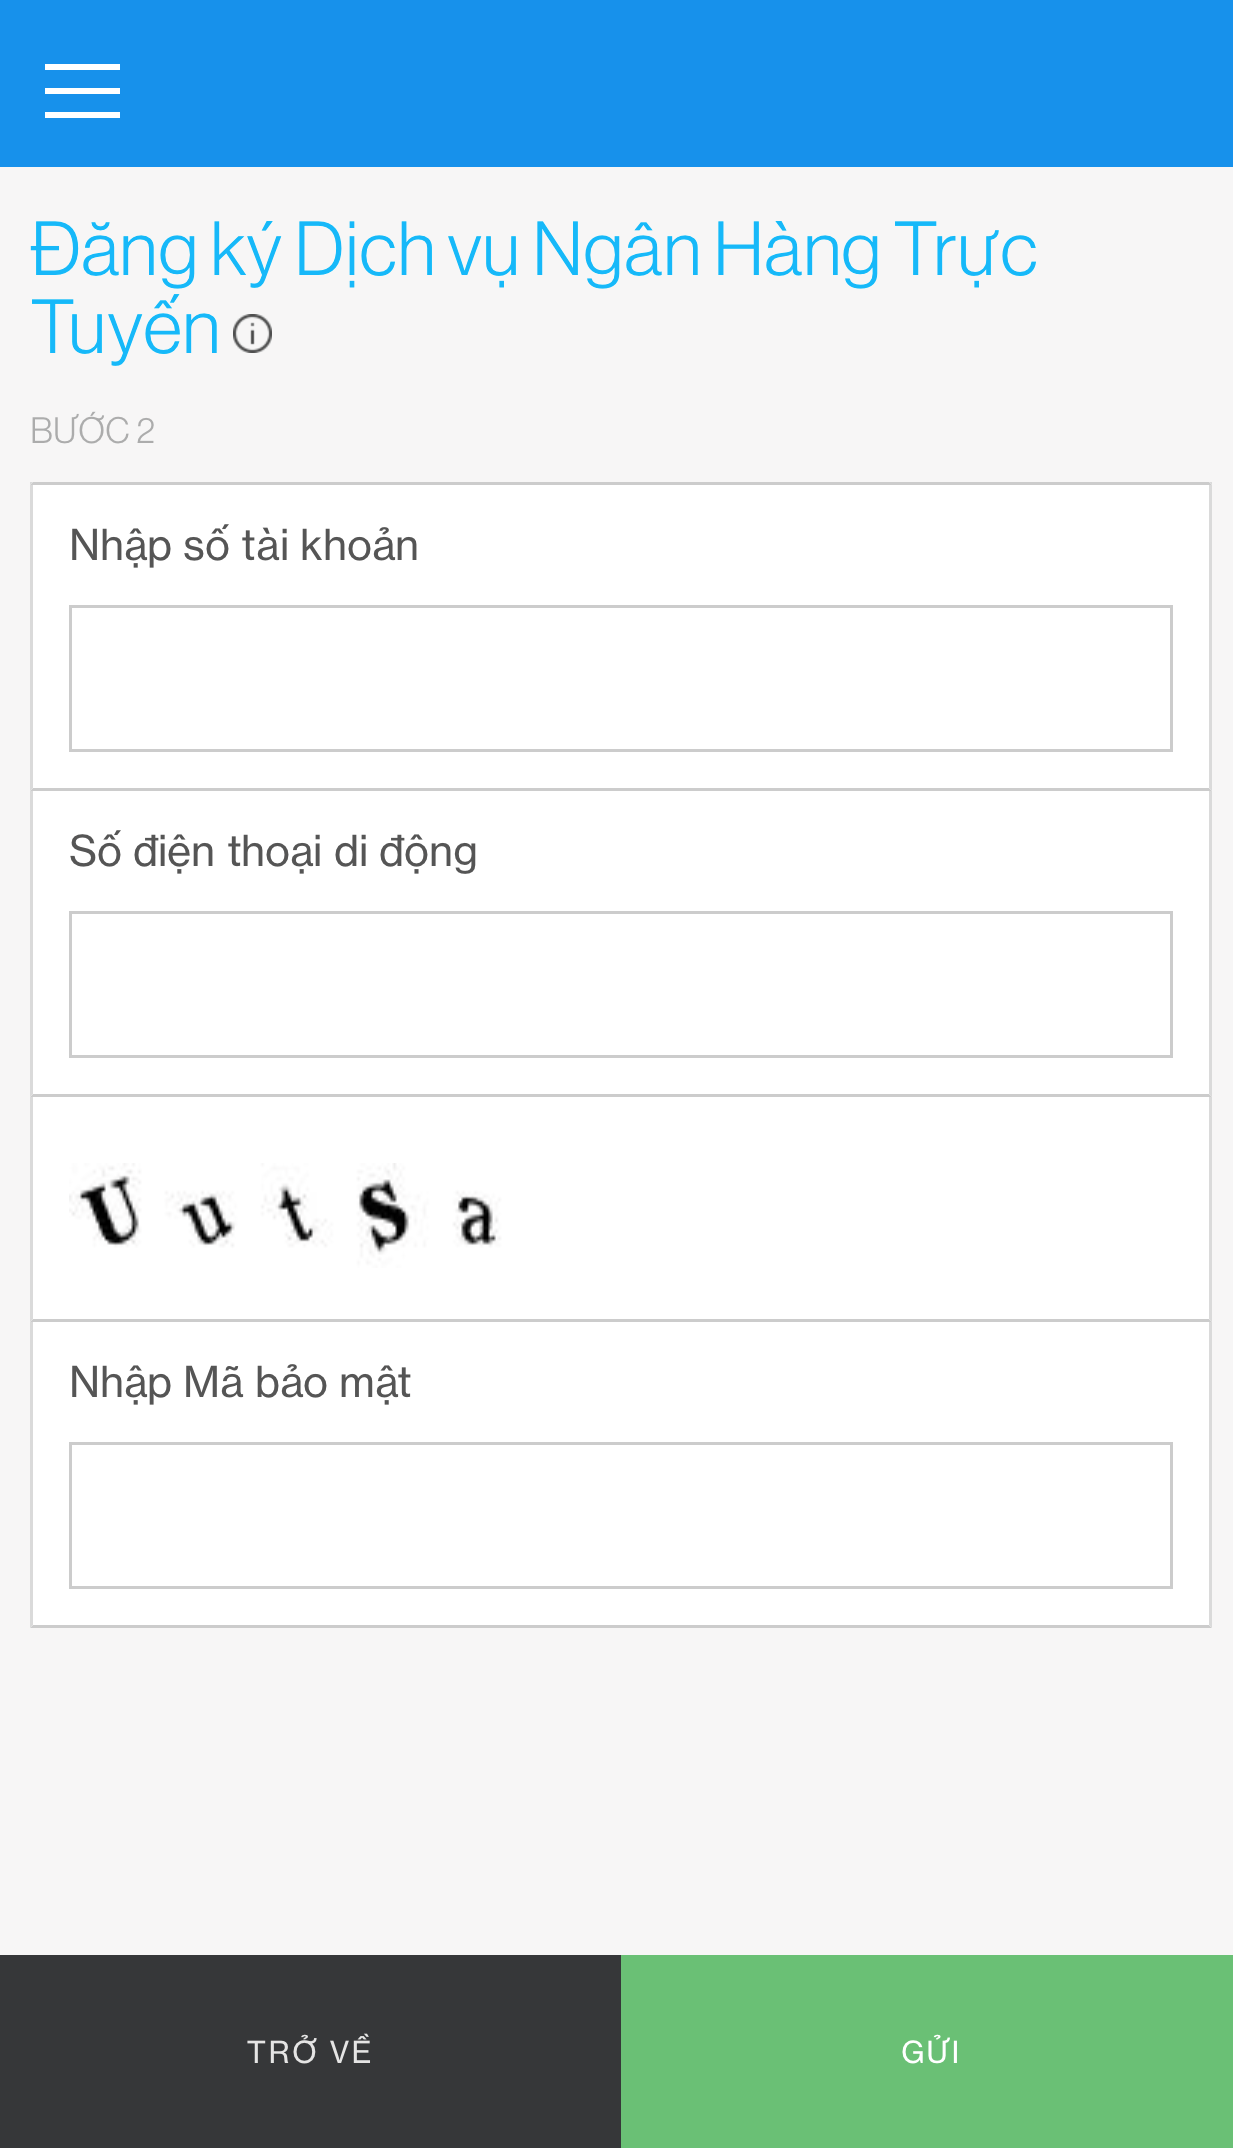Image resolution: width=1233 pixels, height=2148 pixels.
Task: Click inside the 'Nhập Mã bảo mật' box
Action: pyautogui.click(x=620, y=1514)
